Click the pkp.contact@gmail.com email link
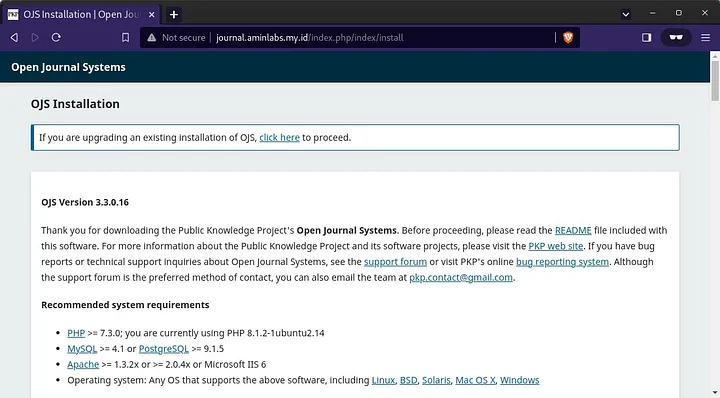The height and width of the screenshot is (398, 720). click(461, 277)
